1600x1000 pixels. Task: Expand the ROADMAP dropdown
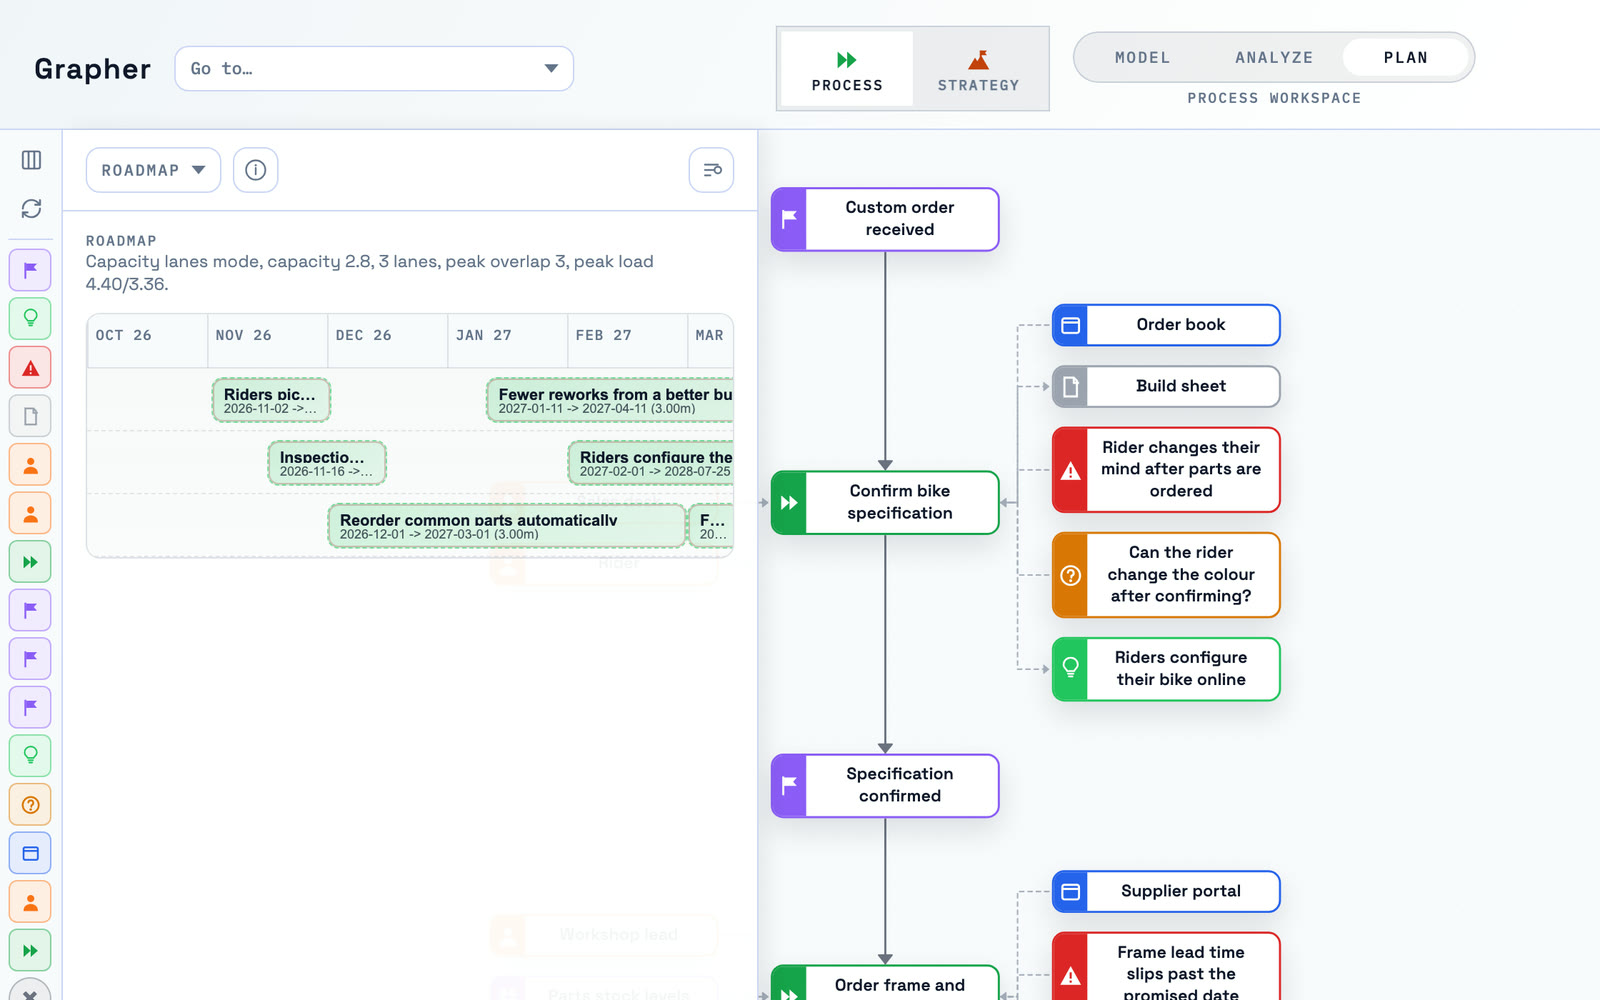click(x=153, y=170)
